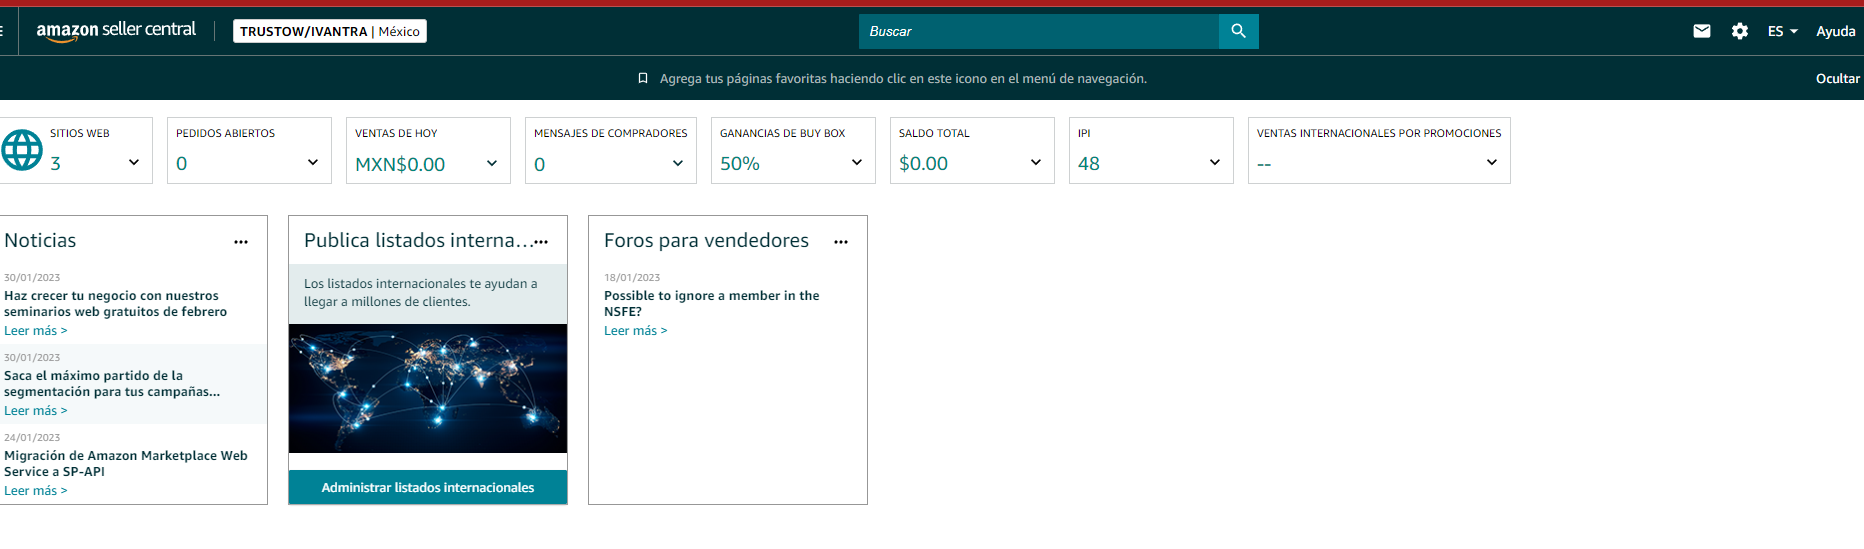Expand the Pedidos Abiertos dropdown
The image size is (1864, 549).
point(313,162)
